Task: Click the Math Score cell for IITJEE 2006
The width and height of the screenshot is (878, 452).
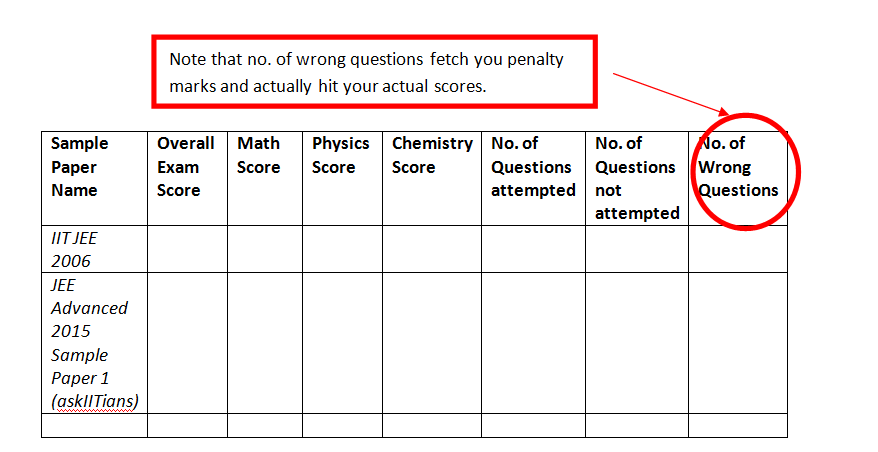Action: (265, 249)
